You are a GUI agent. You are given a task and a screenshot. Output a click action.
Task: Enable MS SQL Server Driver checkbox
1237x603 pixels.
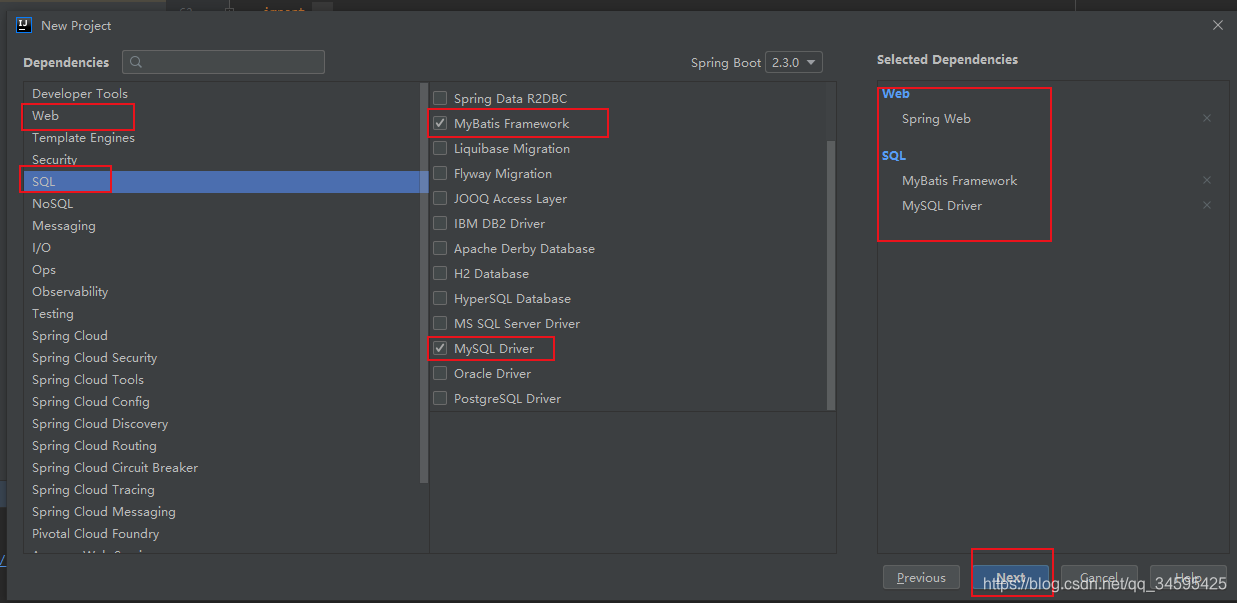(x=440, y=323)
